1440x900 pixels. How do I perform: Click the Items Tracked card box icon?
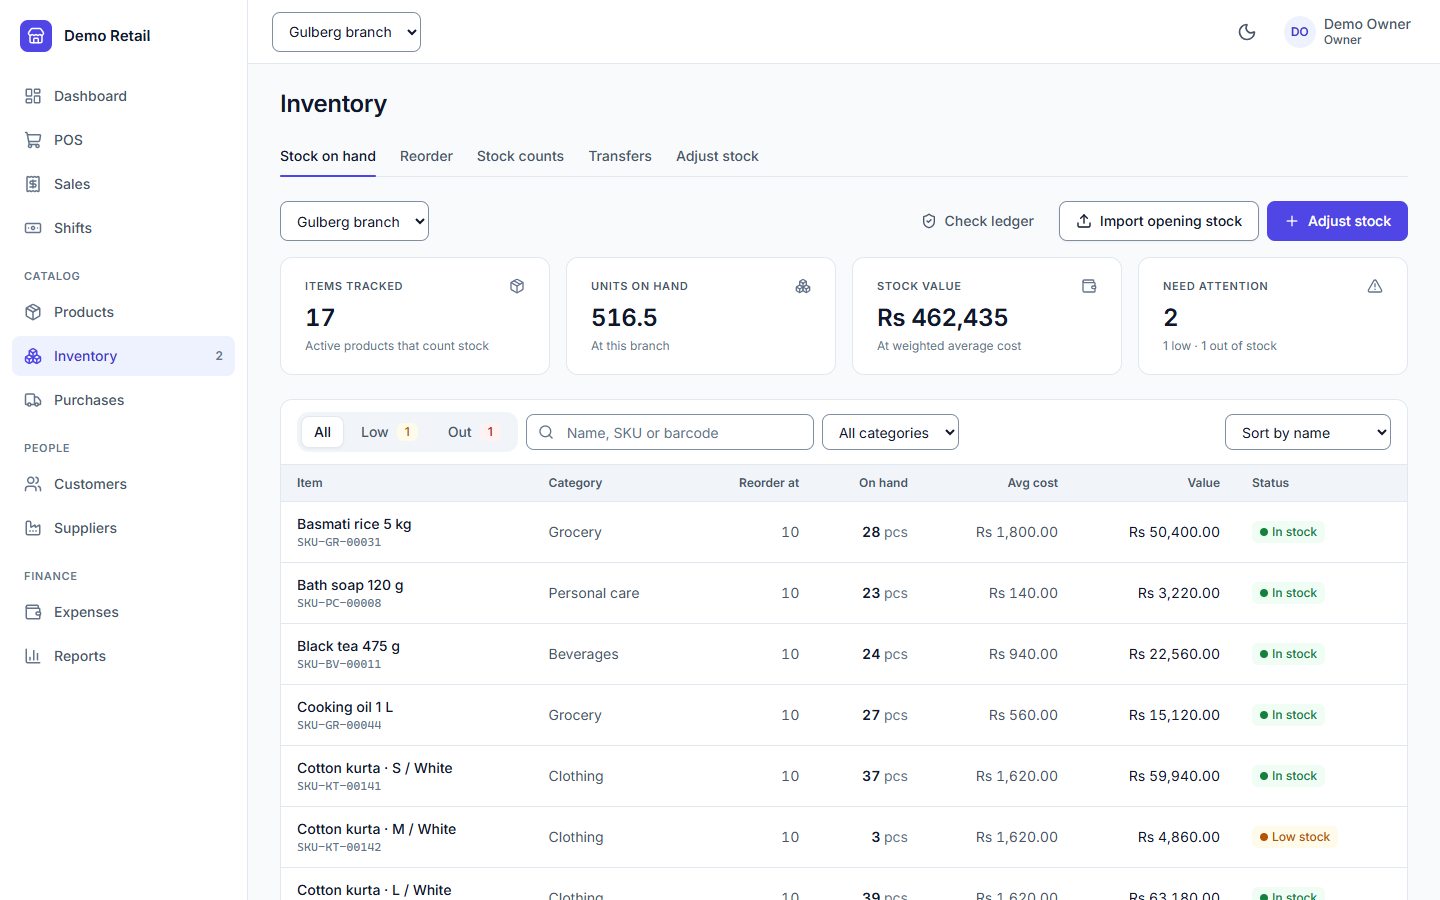[517, 286]
